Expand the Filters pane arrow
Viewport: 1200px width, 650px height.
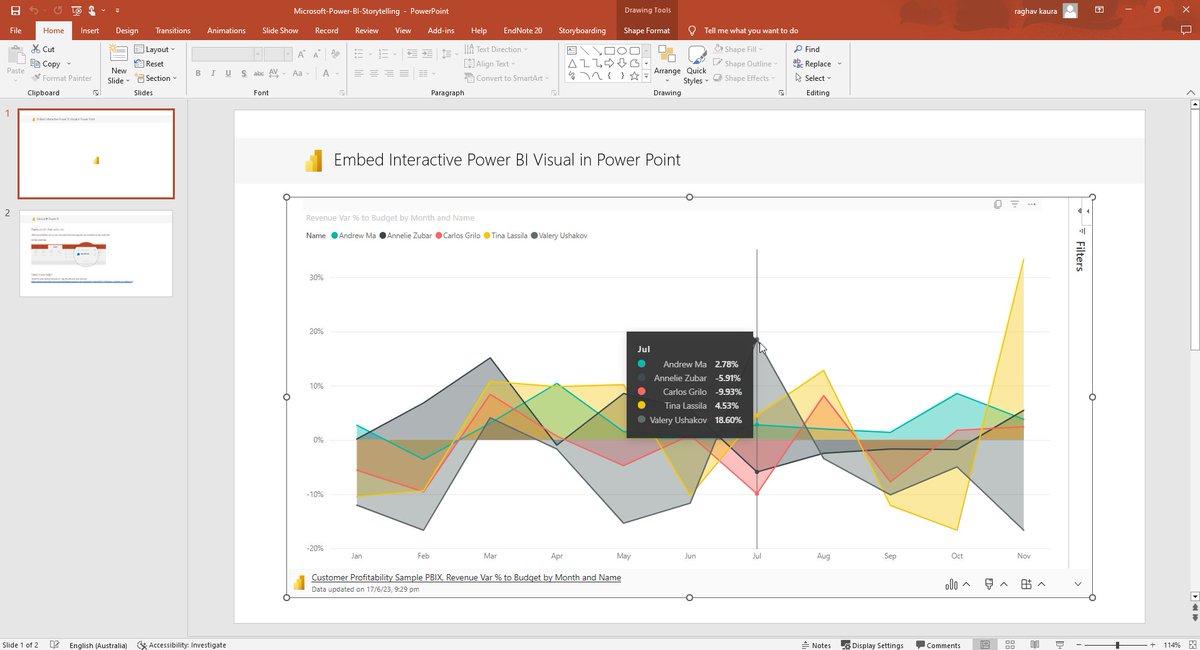point(1088,211)
